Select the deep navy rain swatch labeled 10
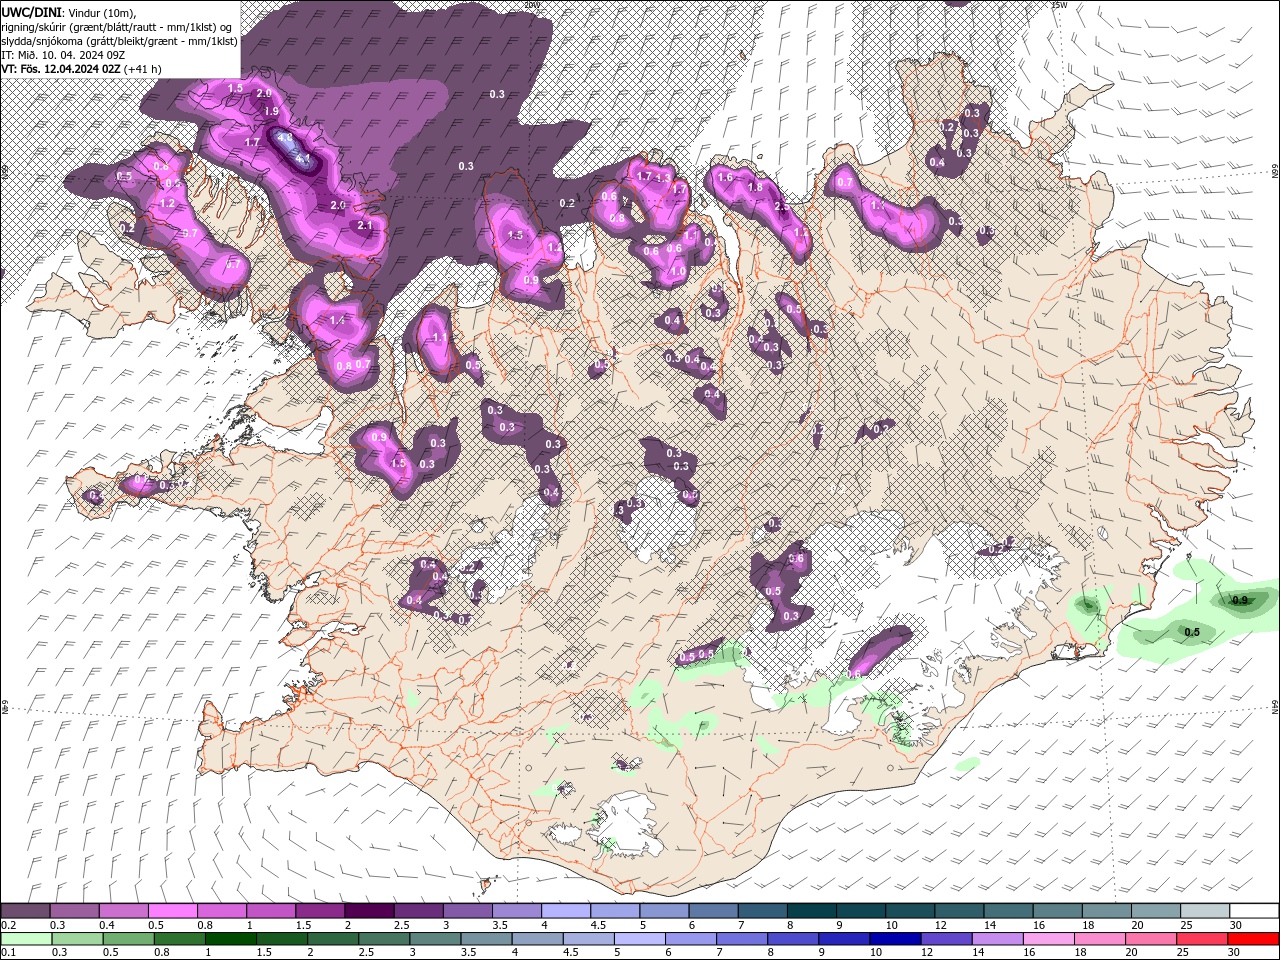 [897, 939]
